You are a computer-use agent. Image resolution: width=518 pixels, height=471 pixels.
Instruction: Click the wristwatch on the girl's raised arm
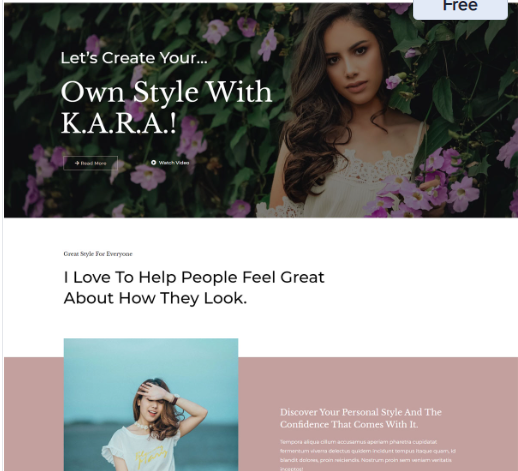(175, 398)
